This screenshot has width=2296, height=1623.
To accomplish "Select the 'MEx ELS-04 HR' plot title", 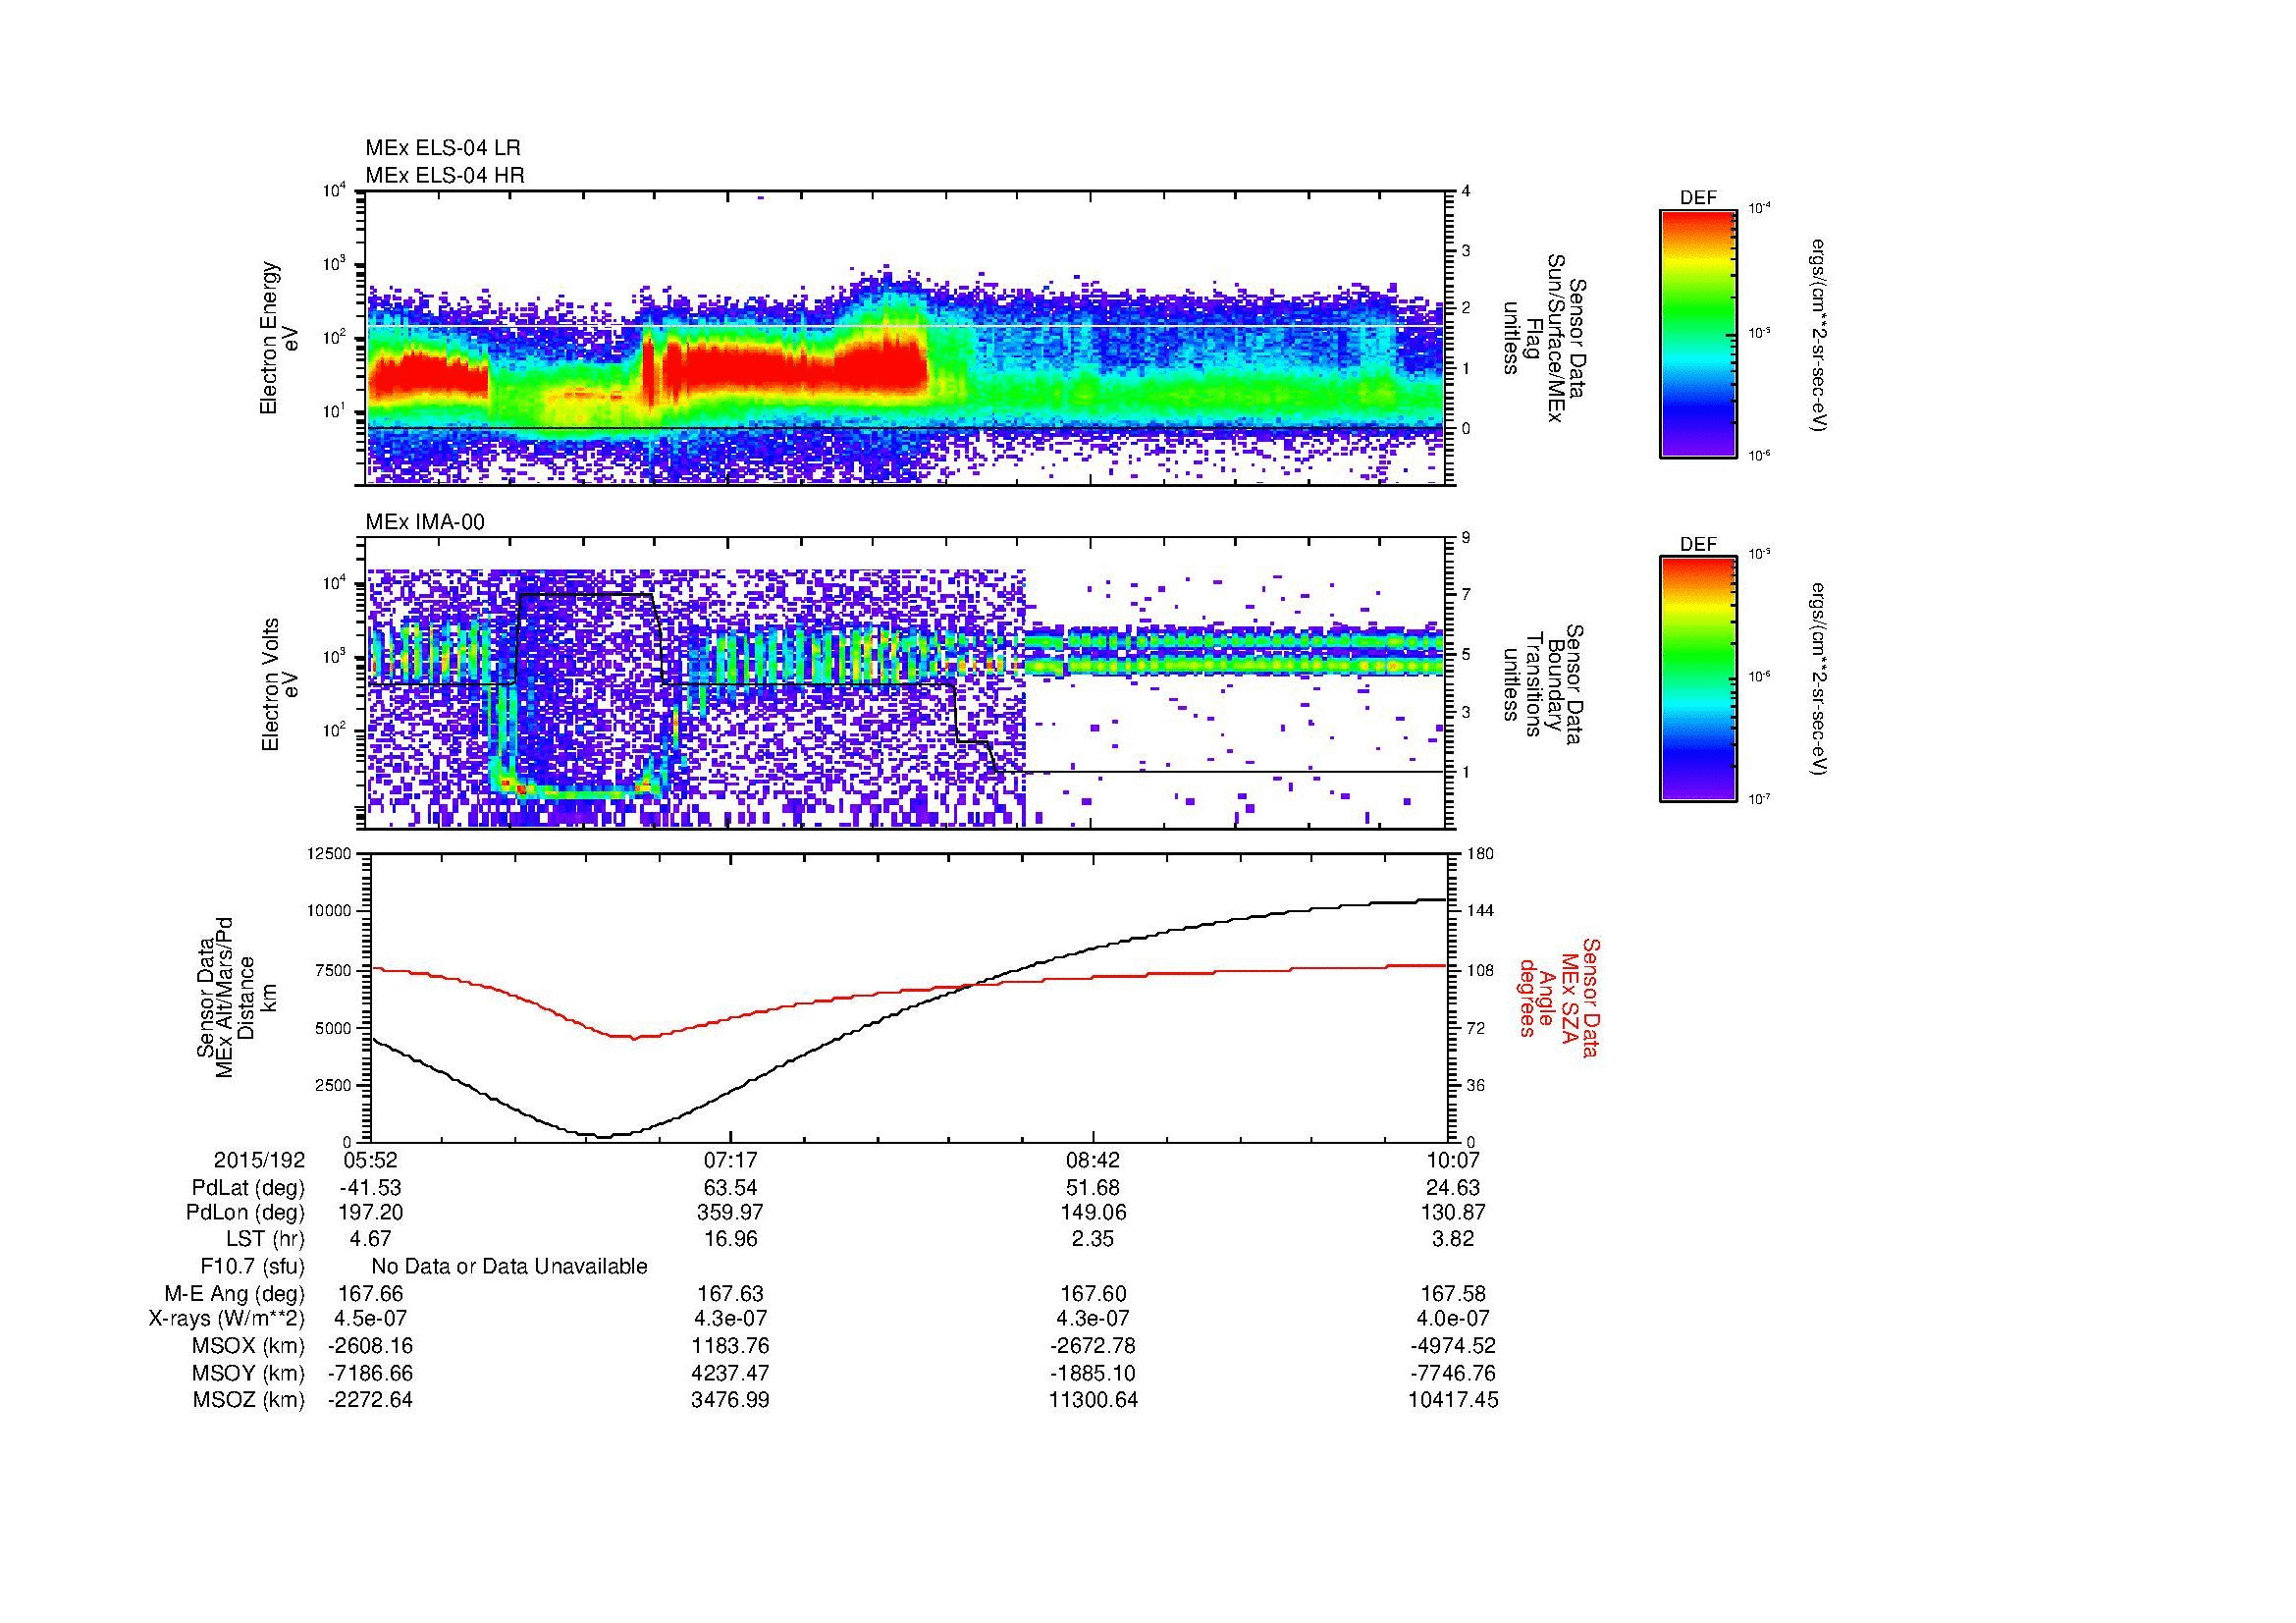I will [445, 176].
